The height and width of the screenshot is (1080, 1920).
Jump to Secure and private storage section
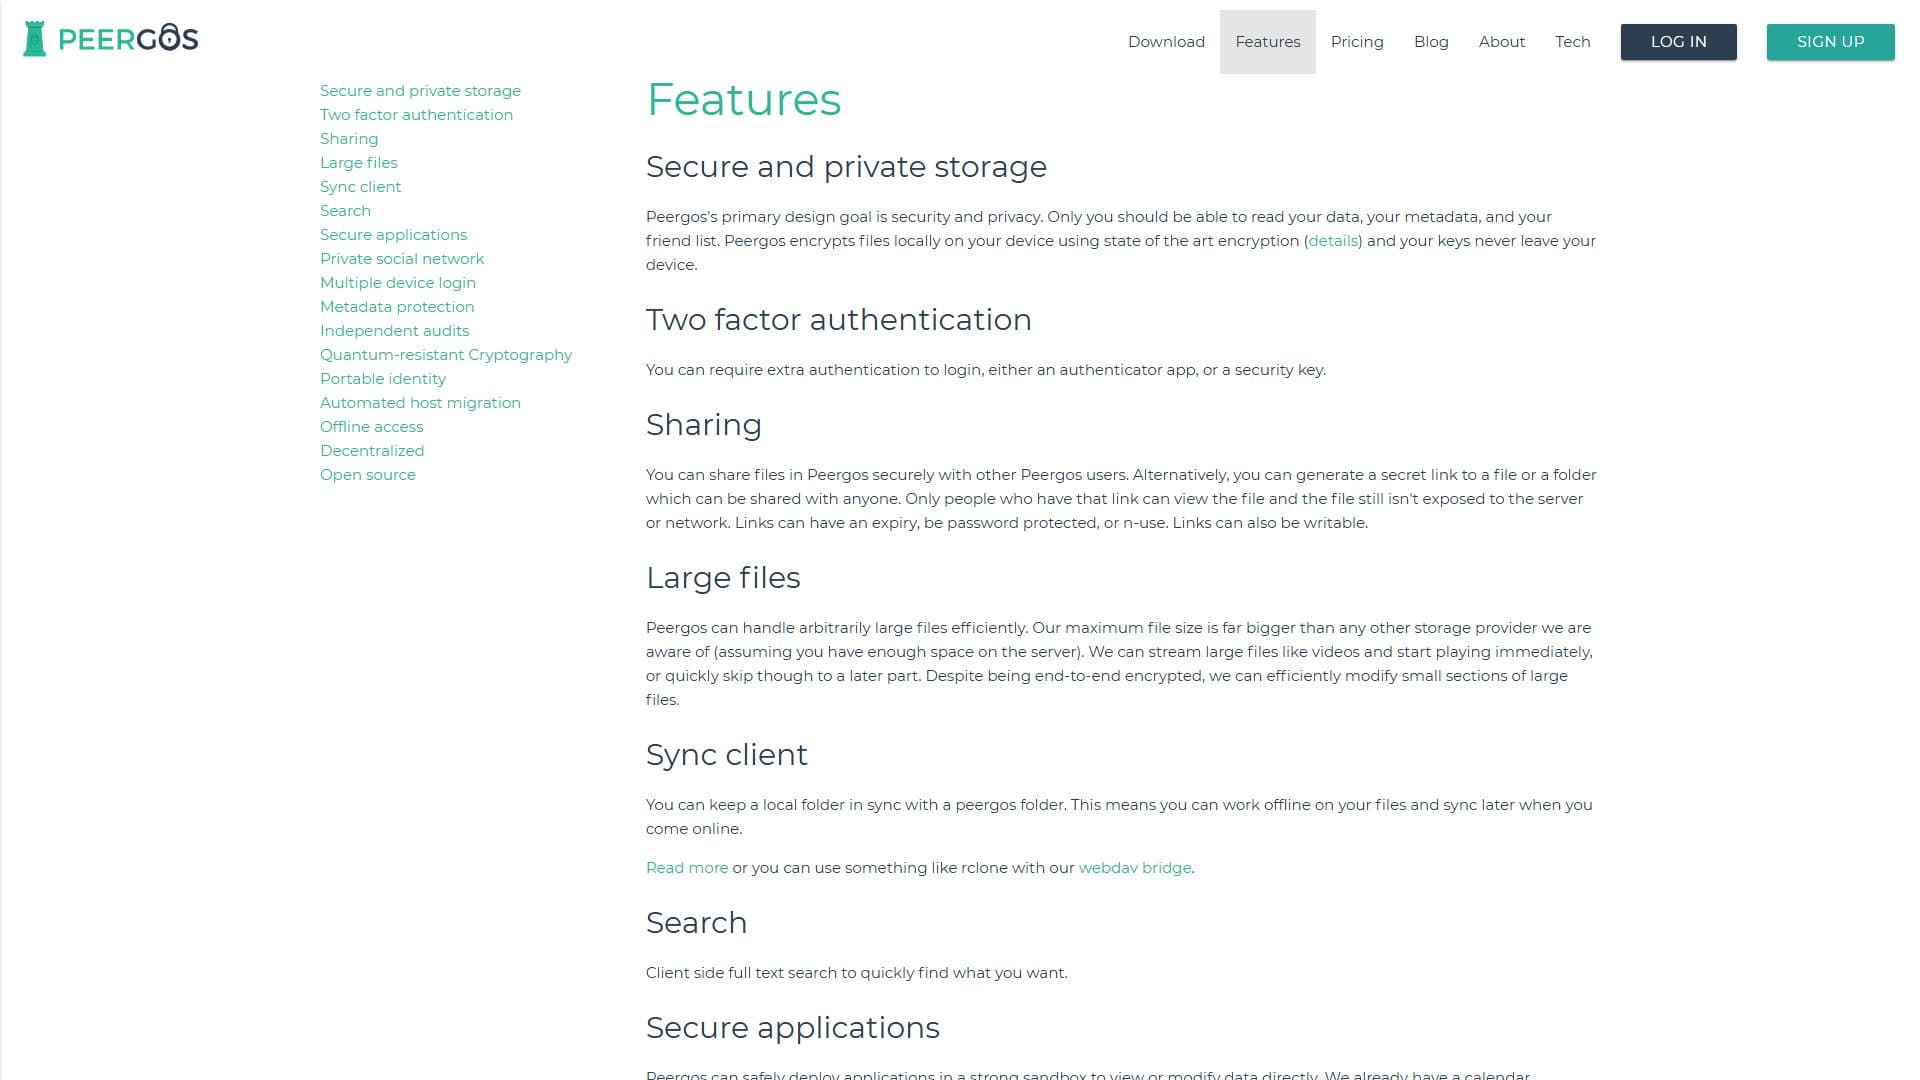click(x=420, y=91)
